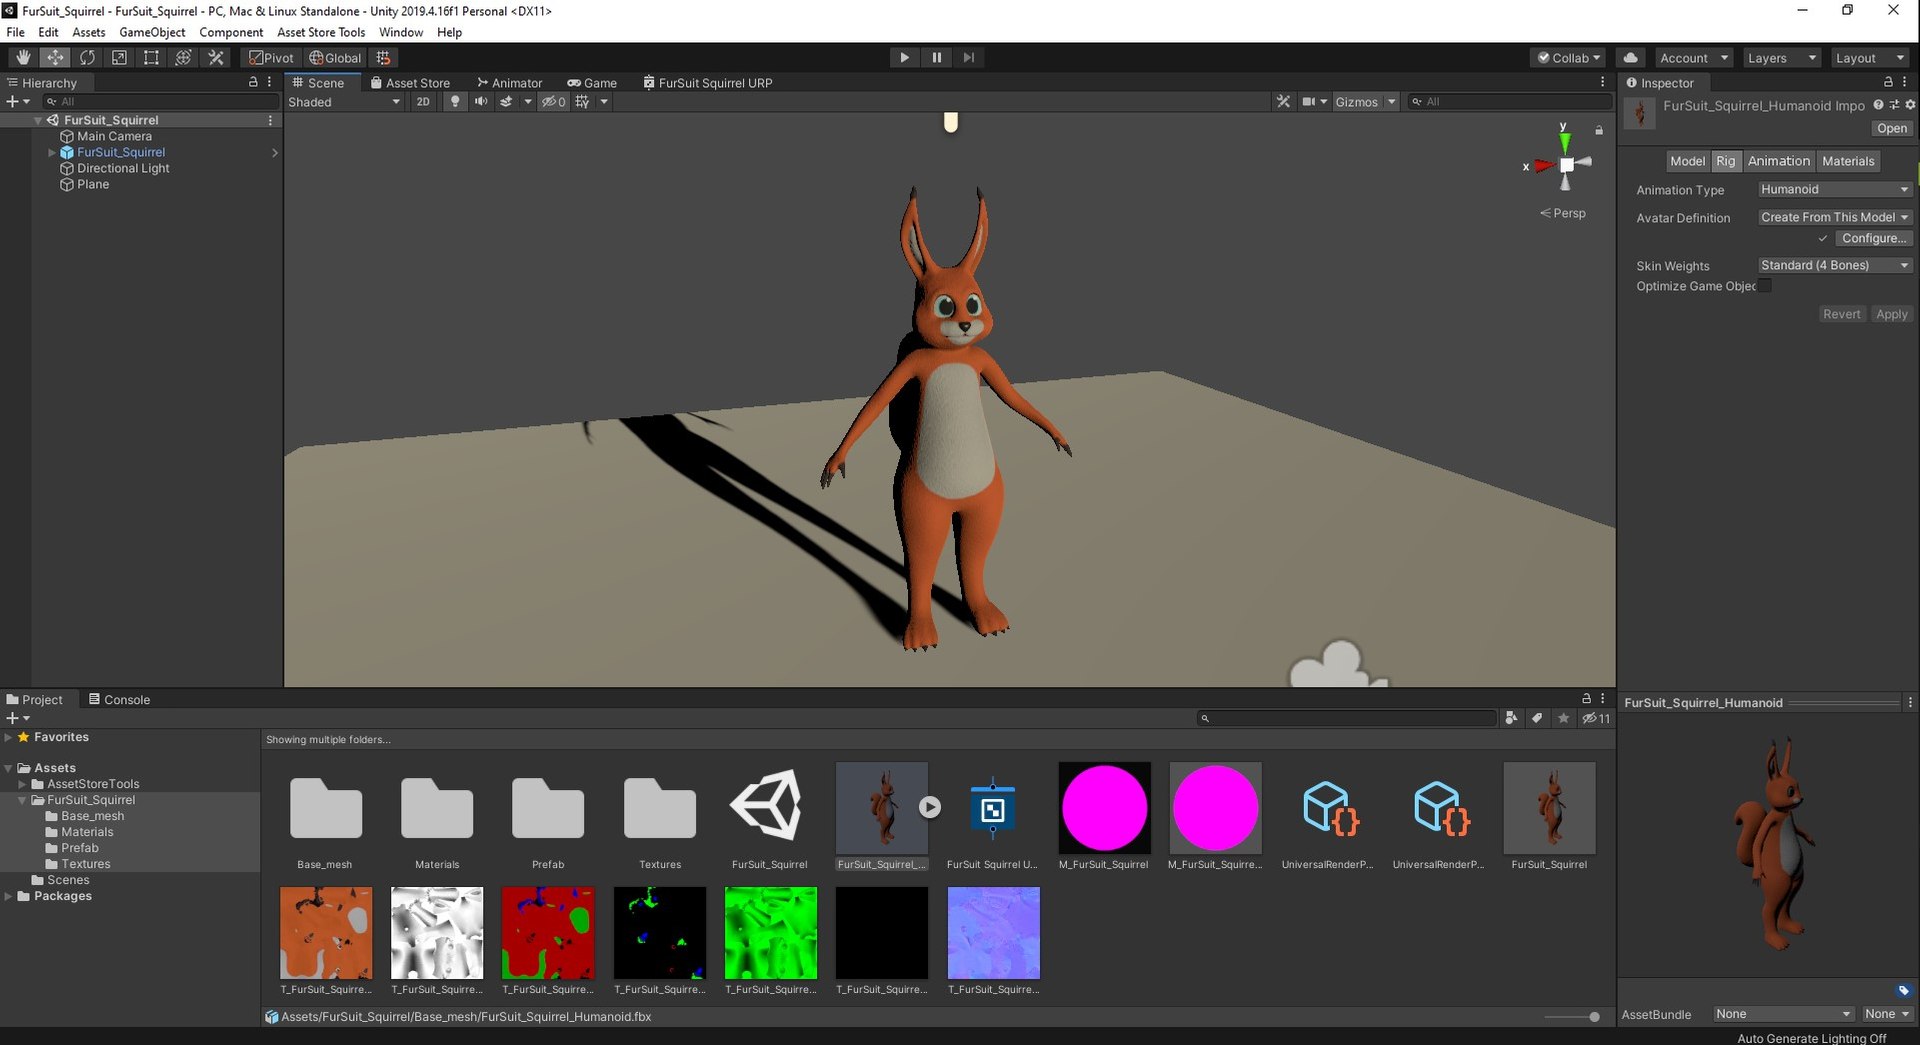This screenshot has height=1045, width=1920.
Task: Switch to the Console tab
Action: click(x=119, y=700)
